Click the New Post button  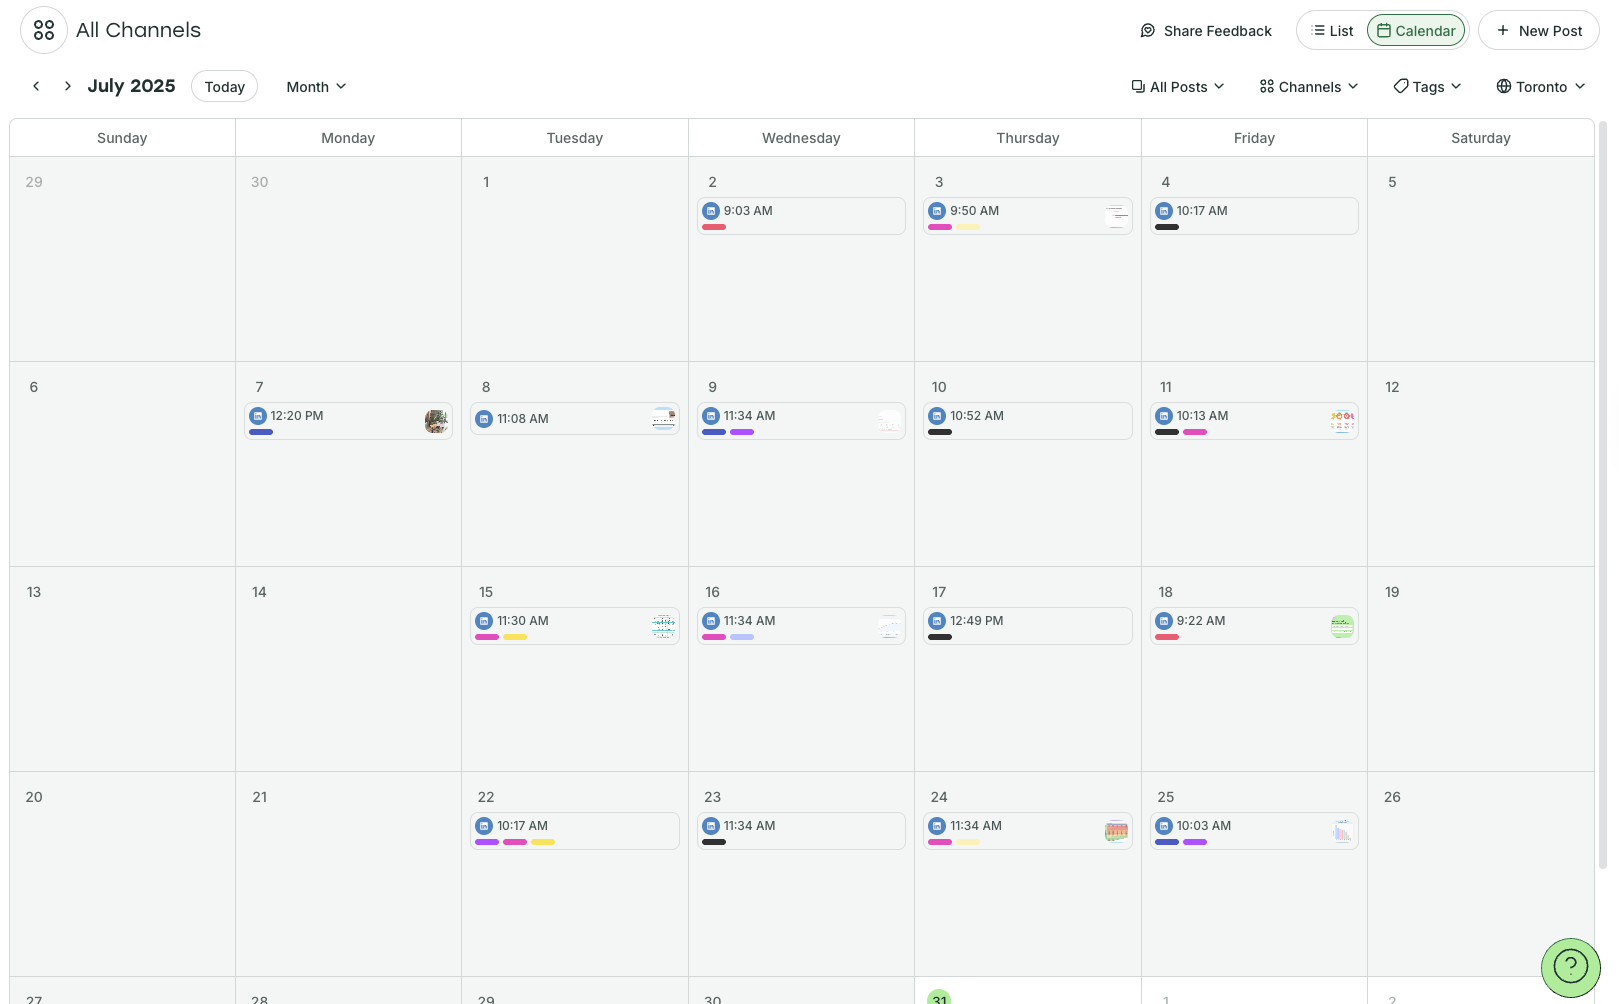[x=1539, y=30]
